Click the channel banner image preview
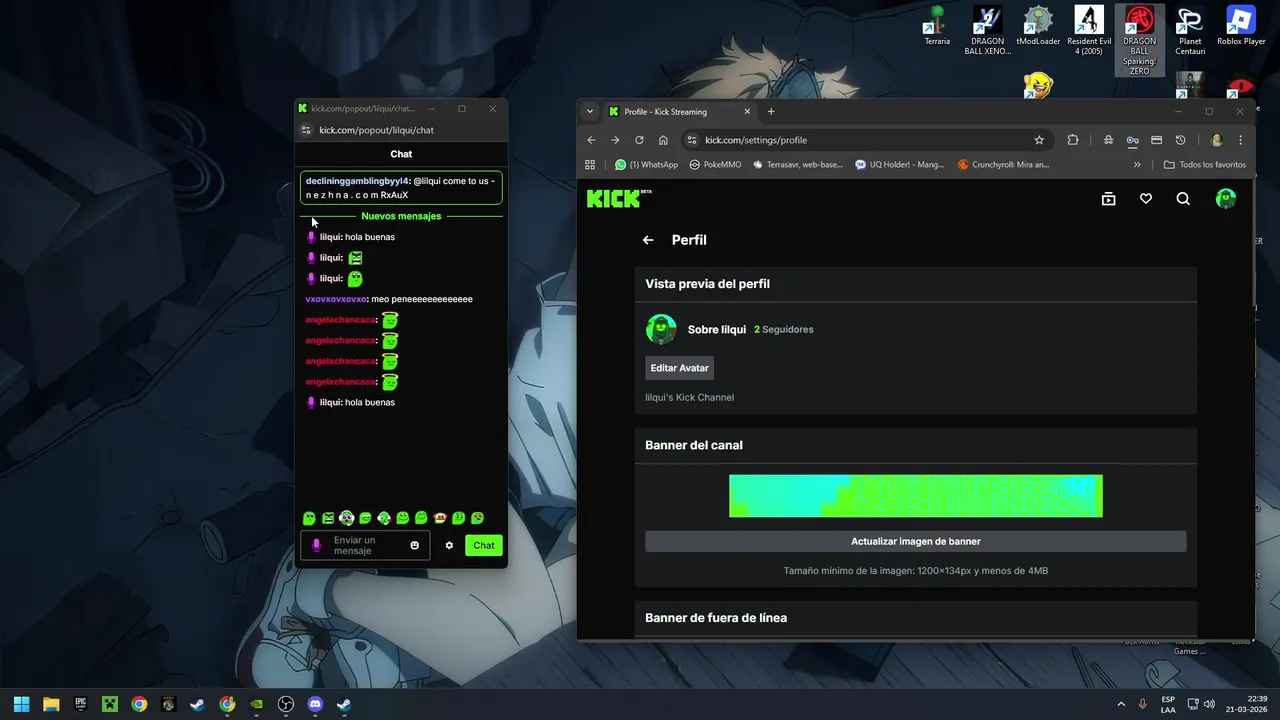This screenshot has width=1280, height=720. click(915, 496)
